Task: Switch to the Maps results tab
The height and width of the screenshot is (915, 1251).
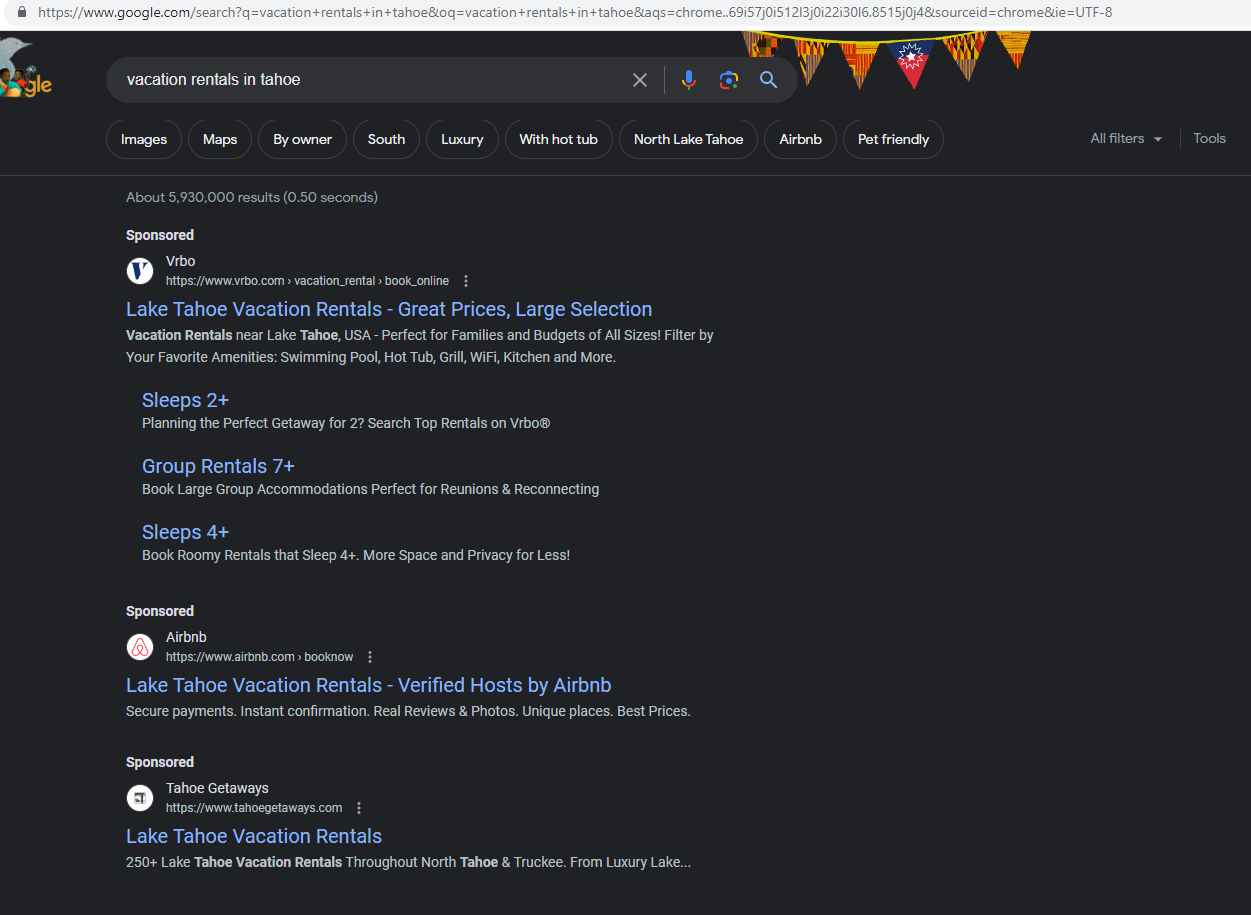Action: pos(220,139)
